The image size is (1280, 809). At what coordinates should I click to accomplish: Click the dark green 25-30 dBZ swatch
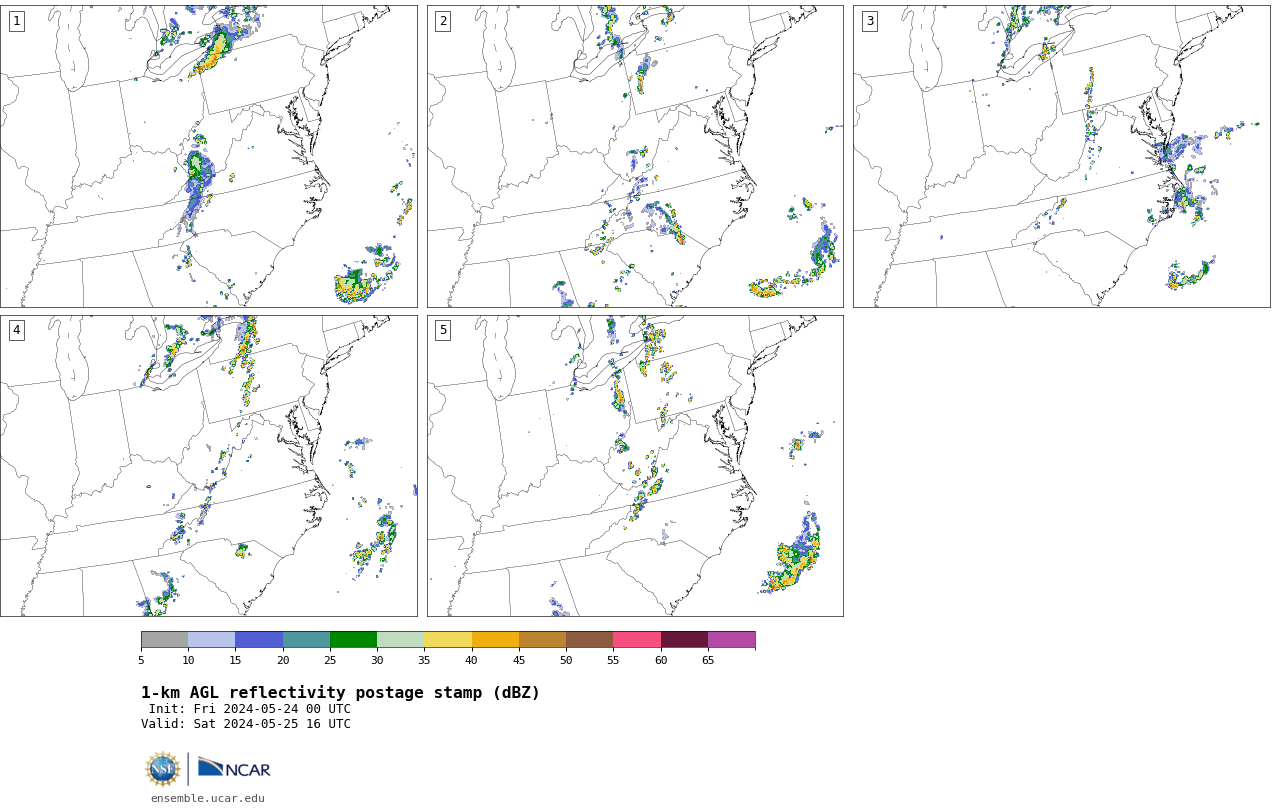coord(353,640)
